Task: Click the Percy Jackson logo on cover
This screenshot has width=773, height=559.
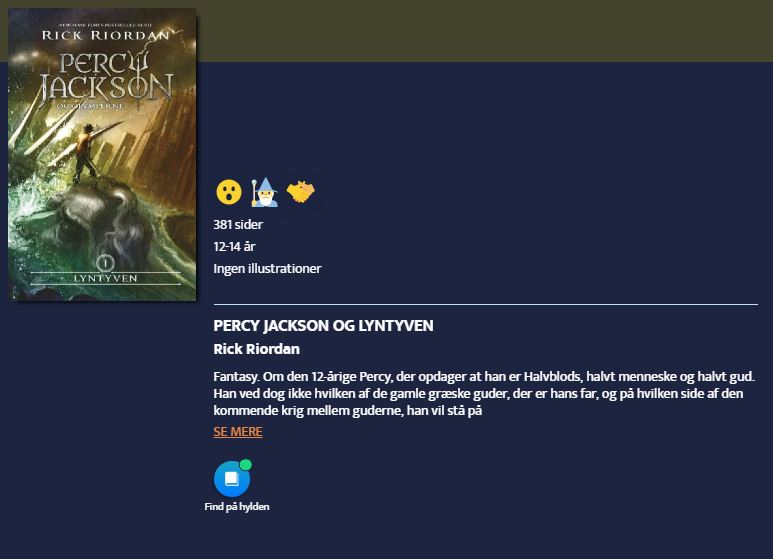Action: (106, 79)
